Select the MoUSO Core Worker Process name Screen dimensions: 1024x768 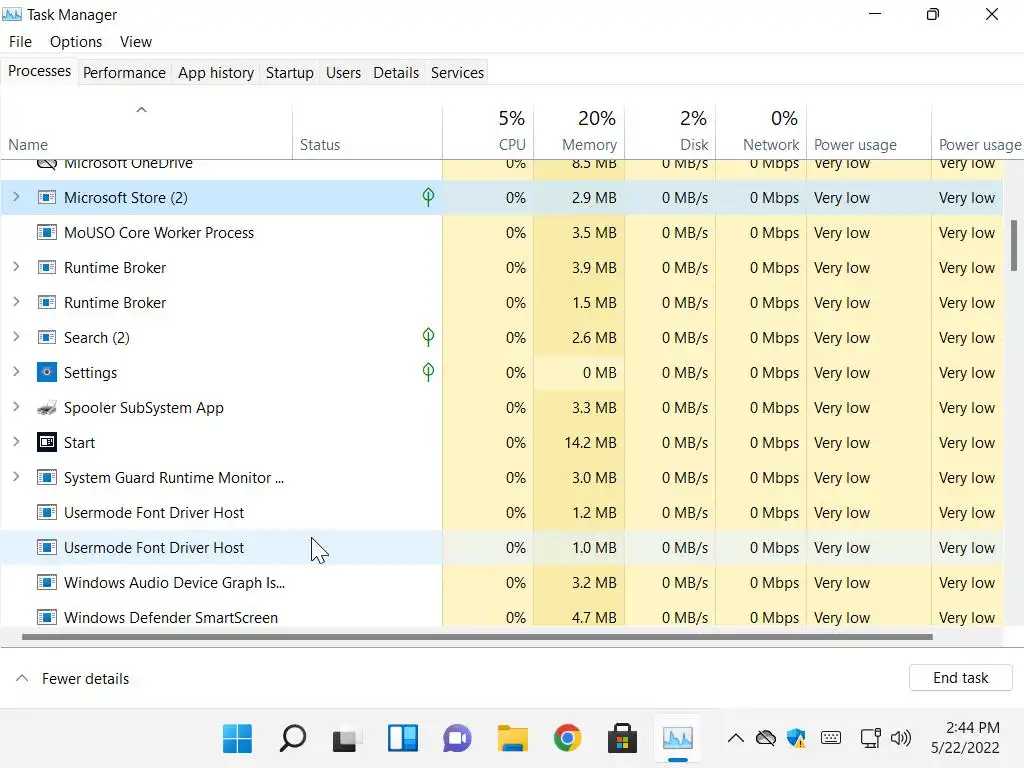[x=159, y=232]
